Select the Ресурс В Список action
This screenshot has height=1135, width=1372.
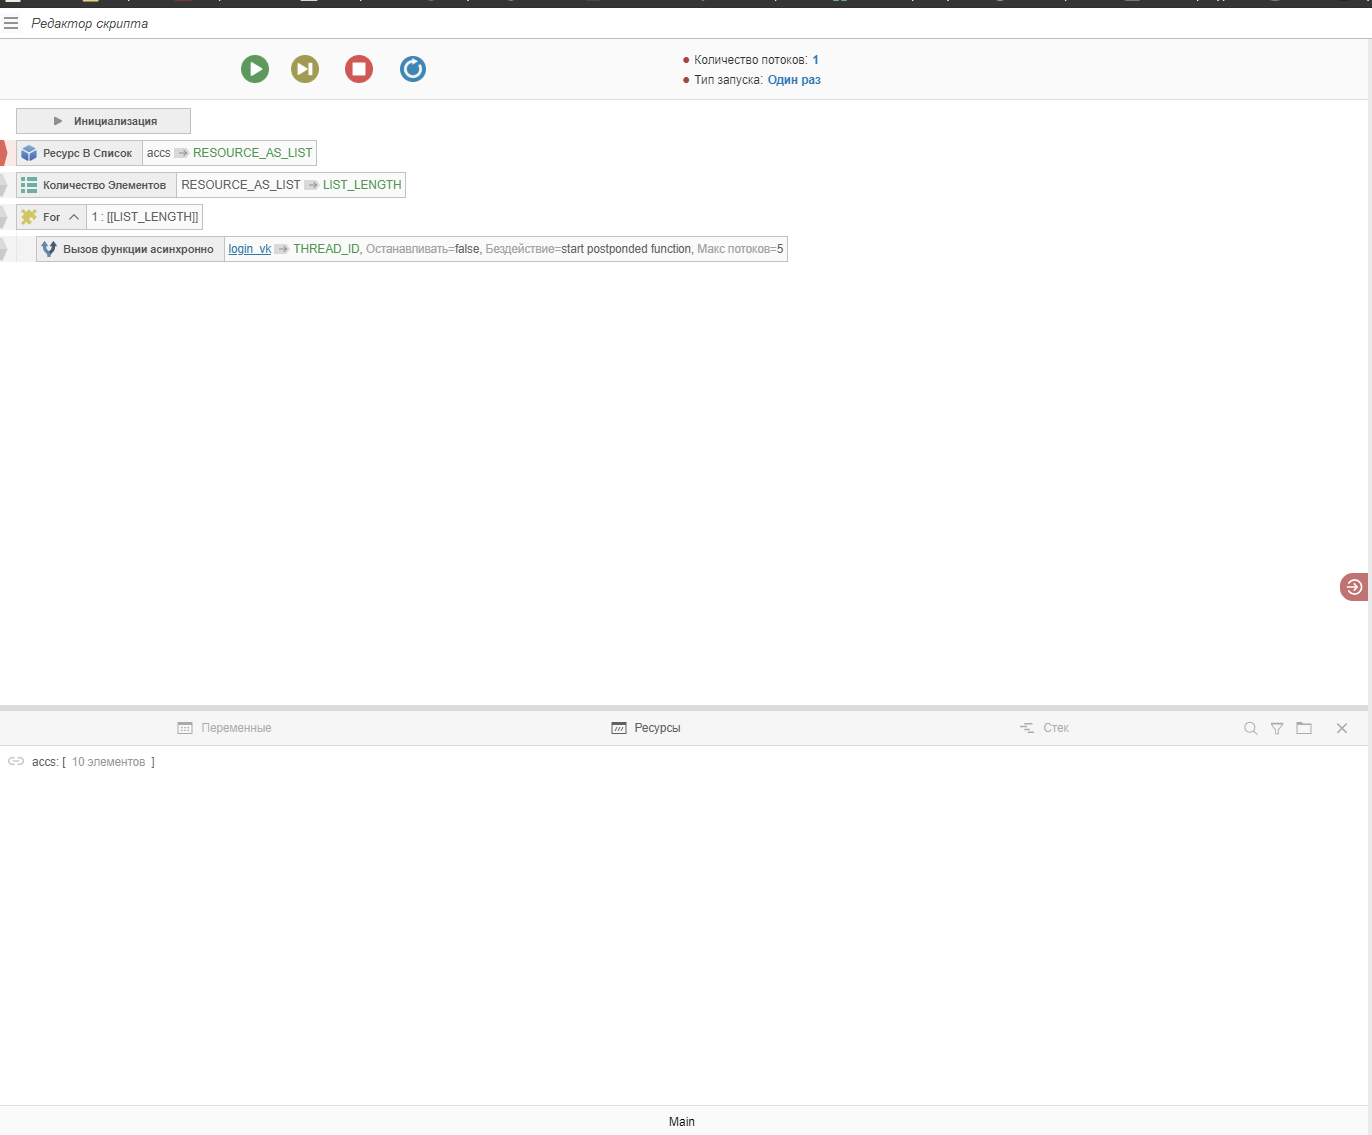pos(79,153)
